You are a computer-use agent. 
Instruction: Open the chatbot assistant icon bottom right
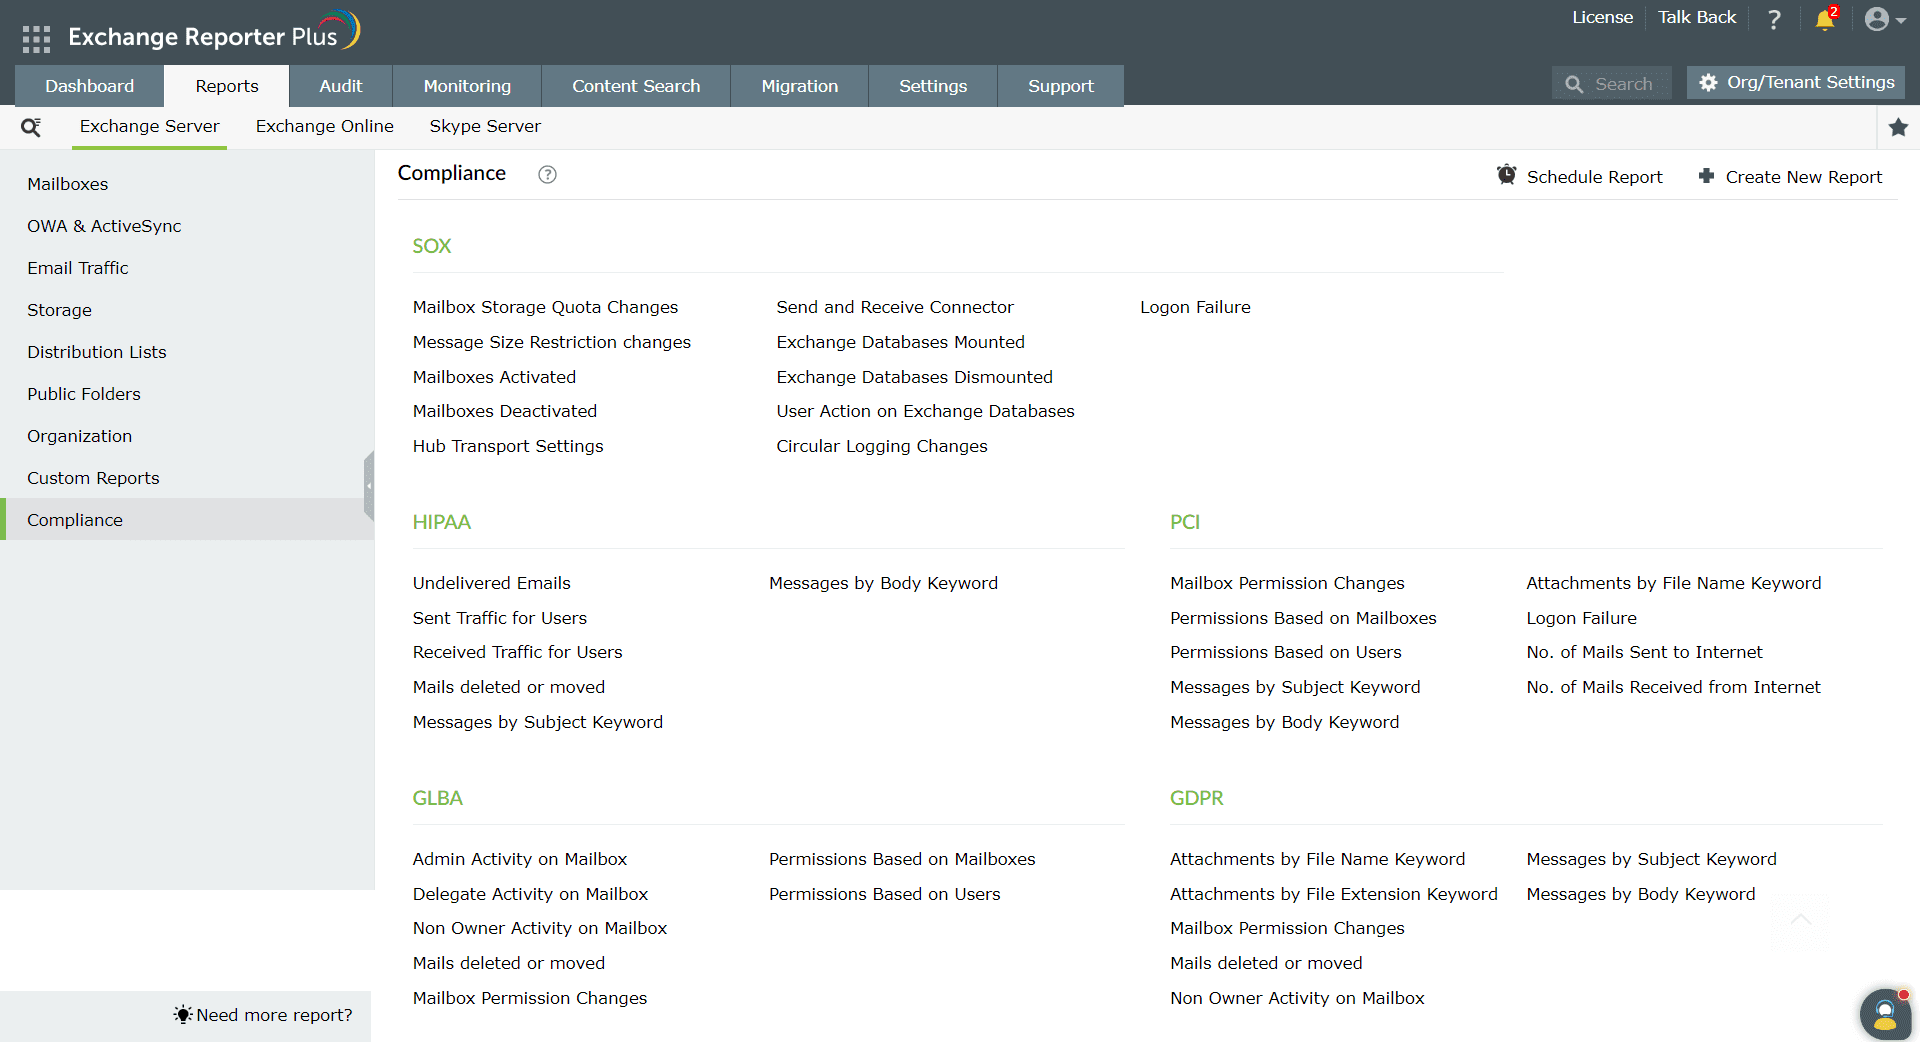coord(1885,1013)
